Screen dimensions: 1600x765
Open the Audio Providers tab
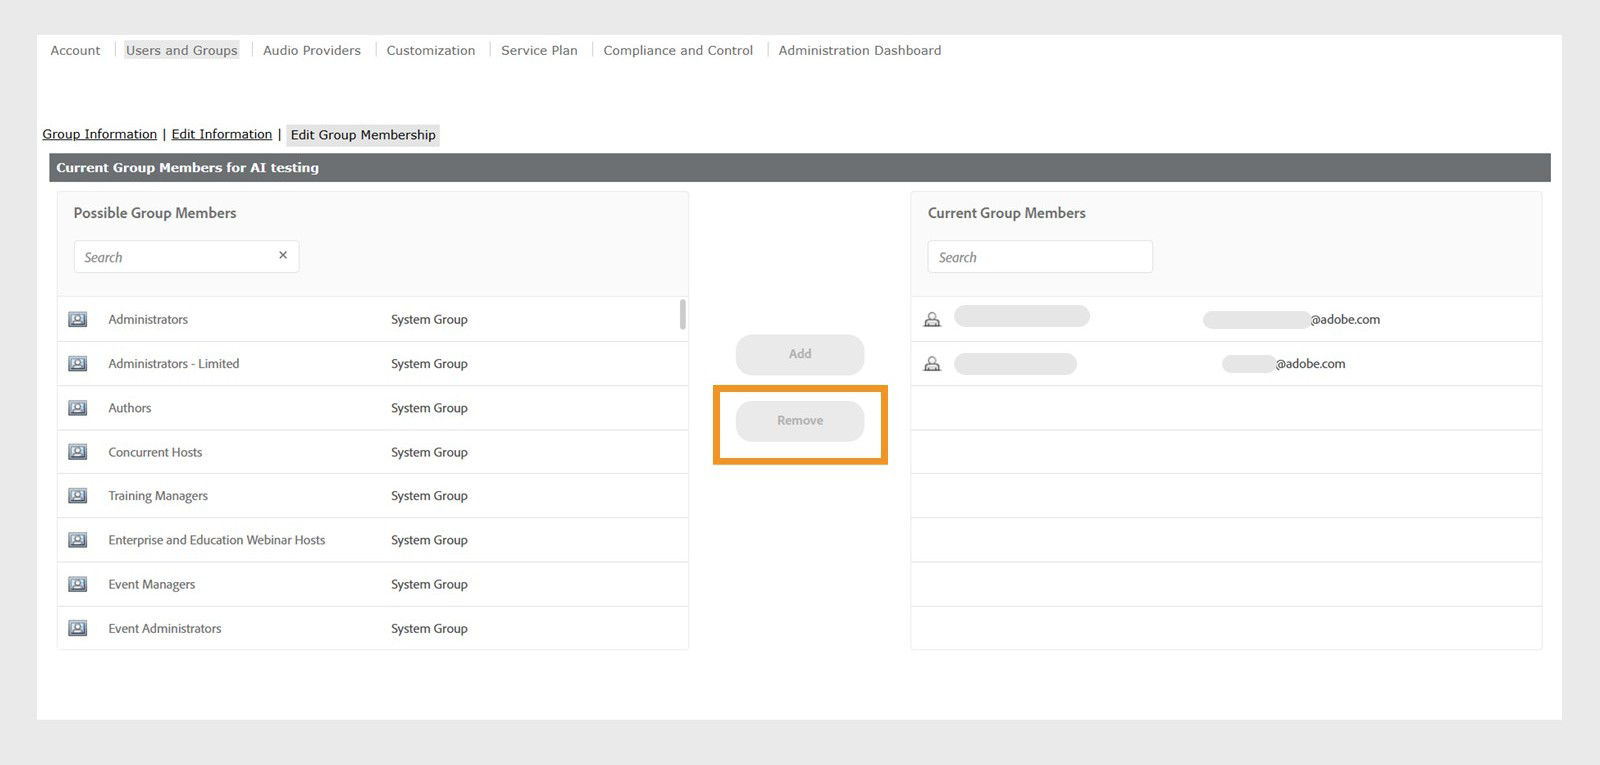pyautogui.click(x=312, y=50)
